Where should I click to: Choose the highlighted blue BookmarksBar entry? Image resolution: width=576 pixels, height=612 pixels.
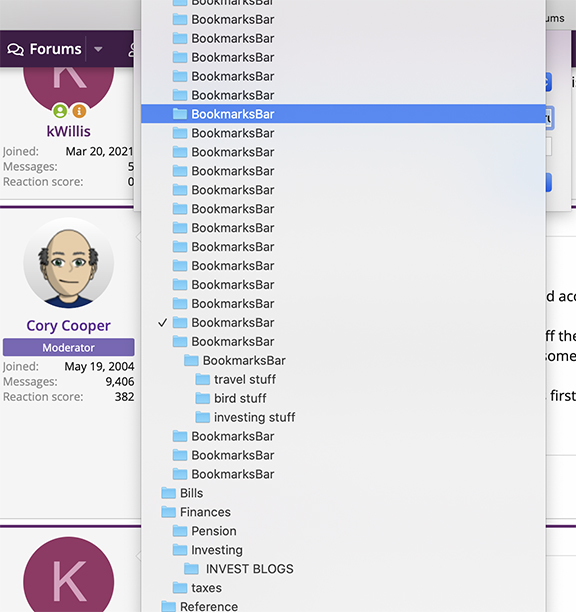click(343, 114)
